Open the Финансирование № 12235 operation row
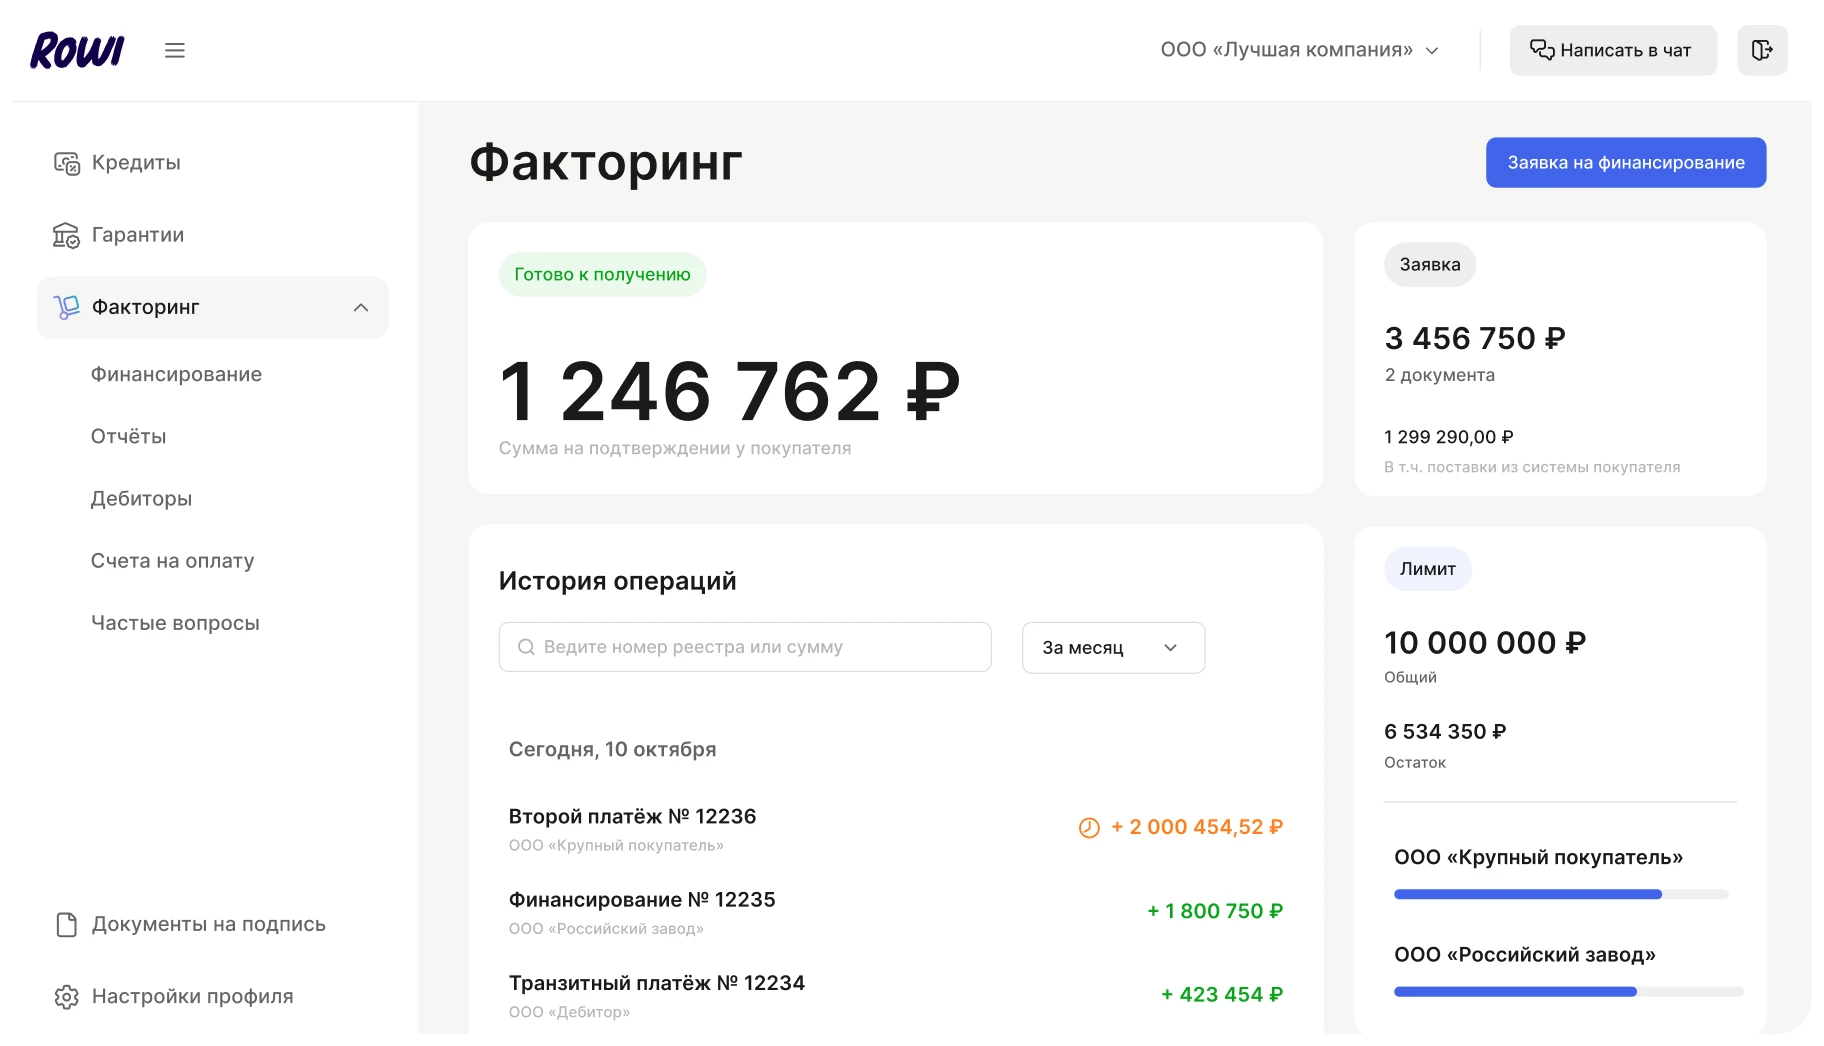 pos(895,912)
